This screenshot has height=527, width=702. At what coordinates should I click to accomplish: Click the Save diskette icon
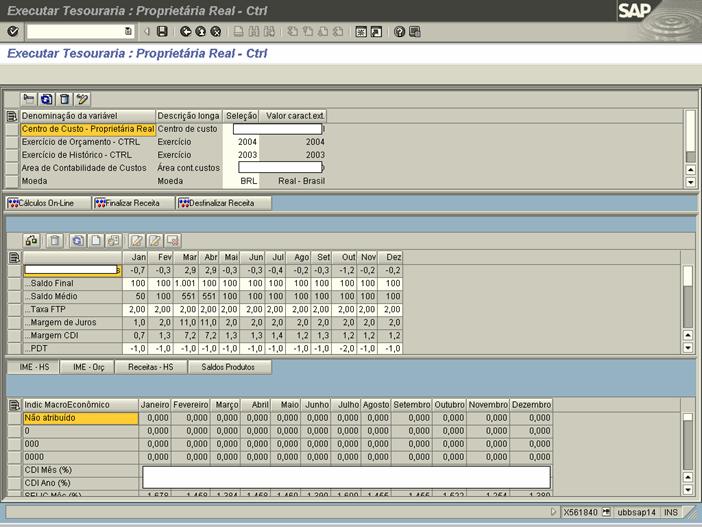tap(162, 31)
